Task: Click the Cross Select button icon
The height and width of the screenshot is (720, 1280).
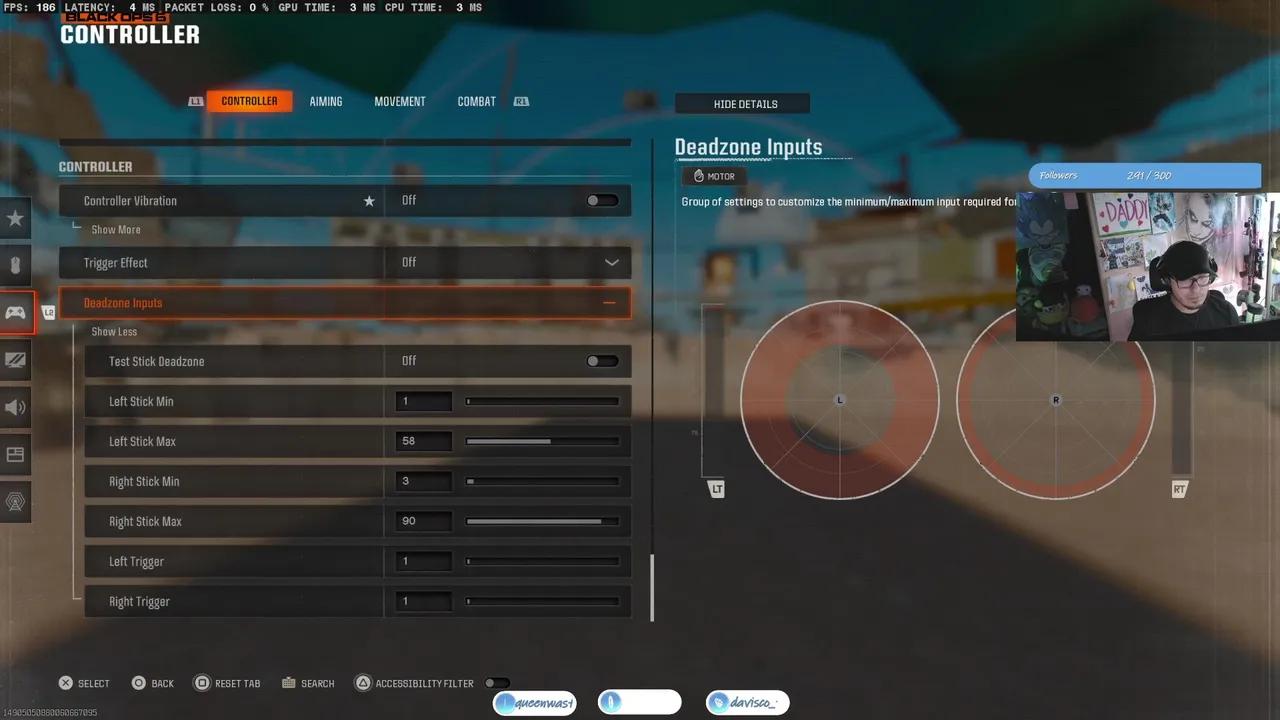Action: [x=66, y=683]
